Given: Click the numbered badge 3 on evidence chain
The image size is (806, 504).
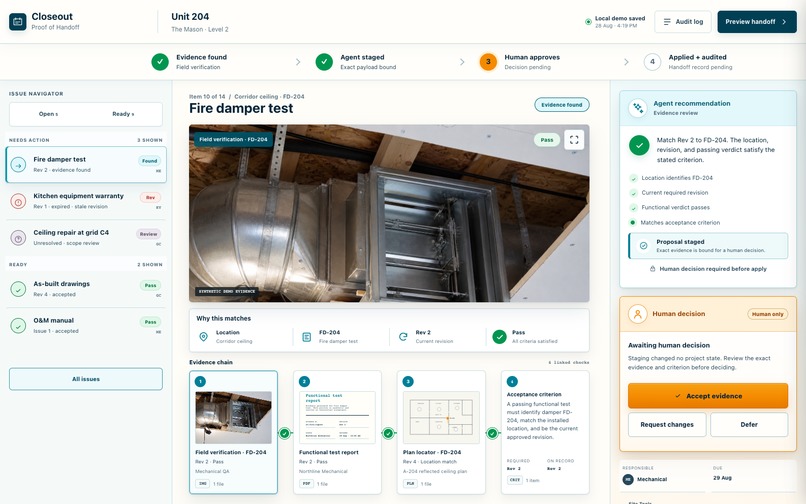Looking at the screenshot, I should click(408, 382).
